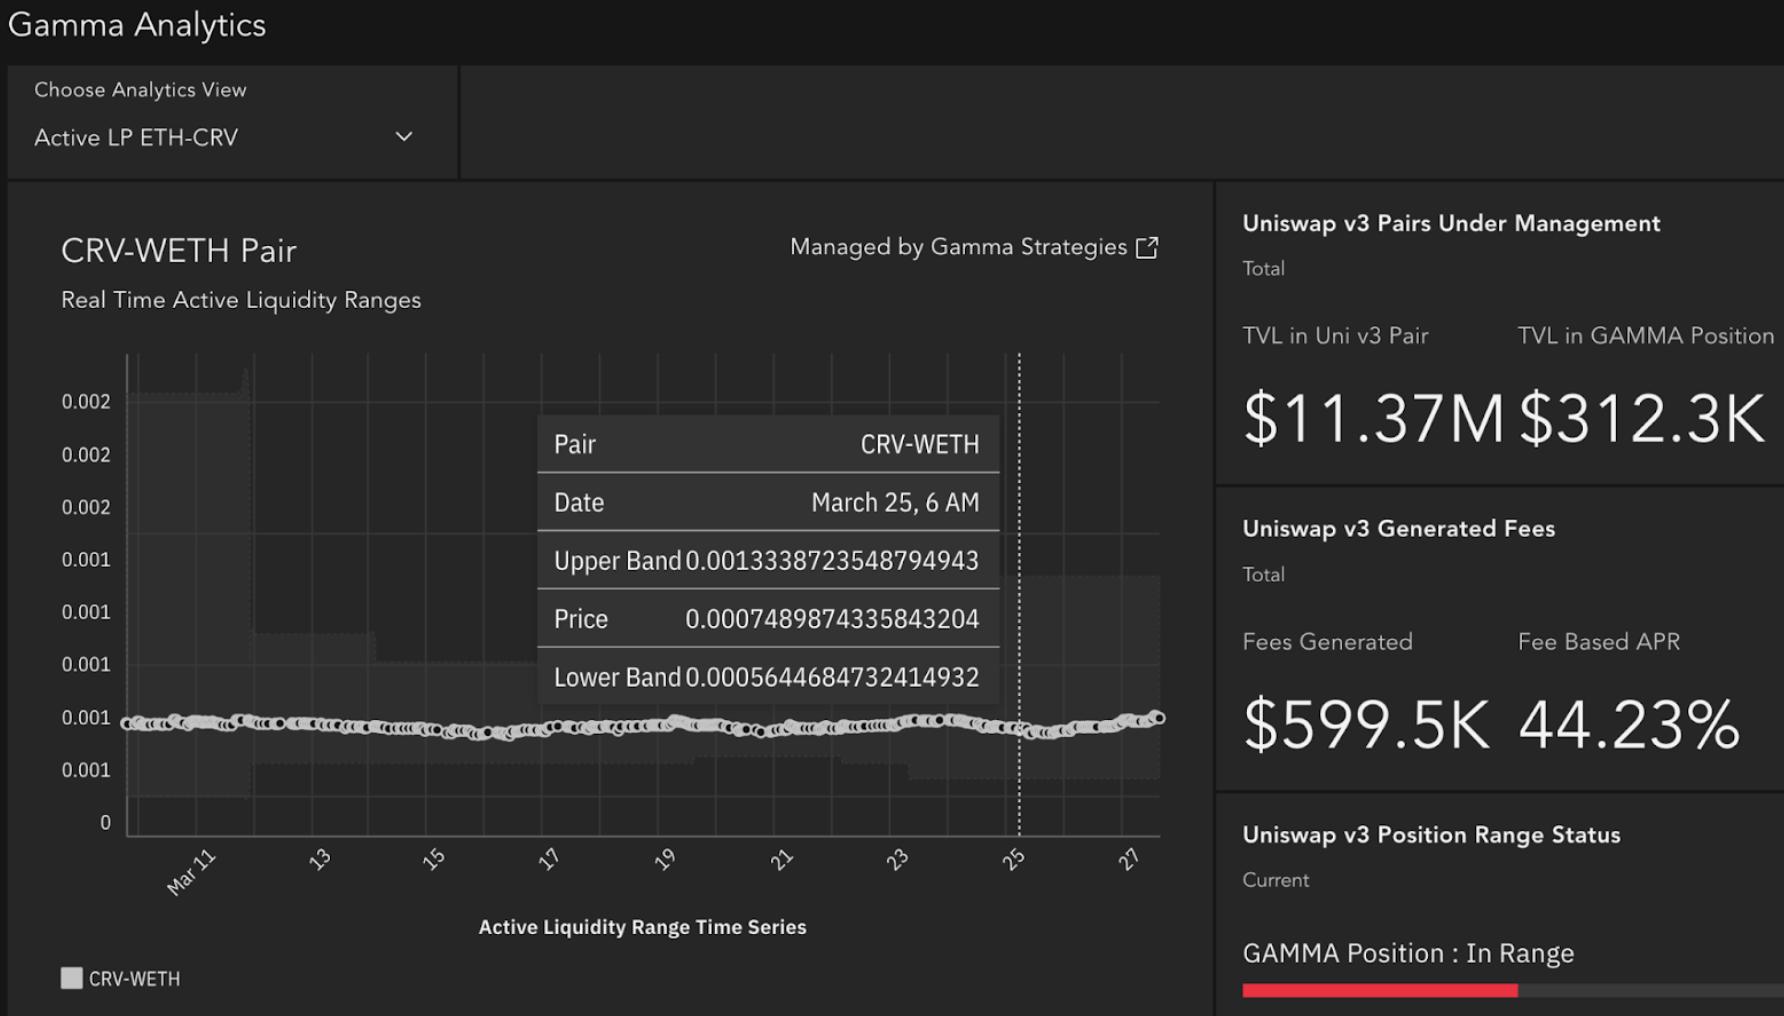Click the Upper Band row in tooltip
This screenshot has height=1016, width=1784.
click(767, 560)
